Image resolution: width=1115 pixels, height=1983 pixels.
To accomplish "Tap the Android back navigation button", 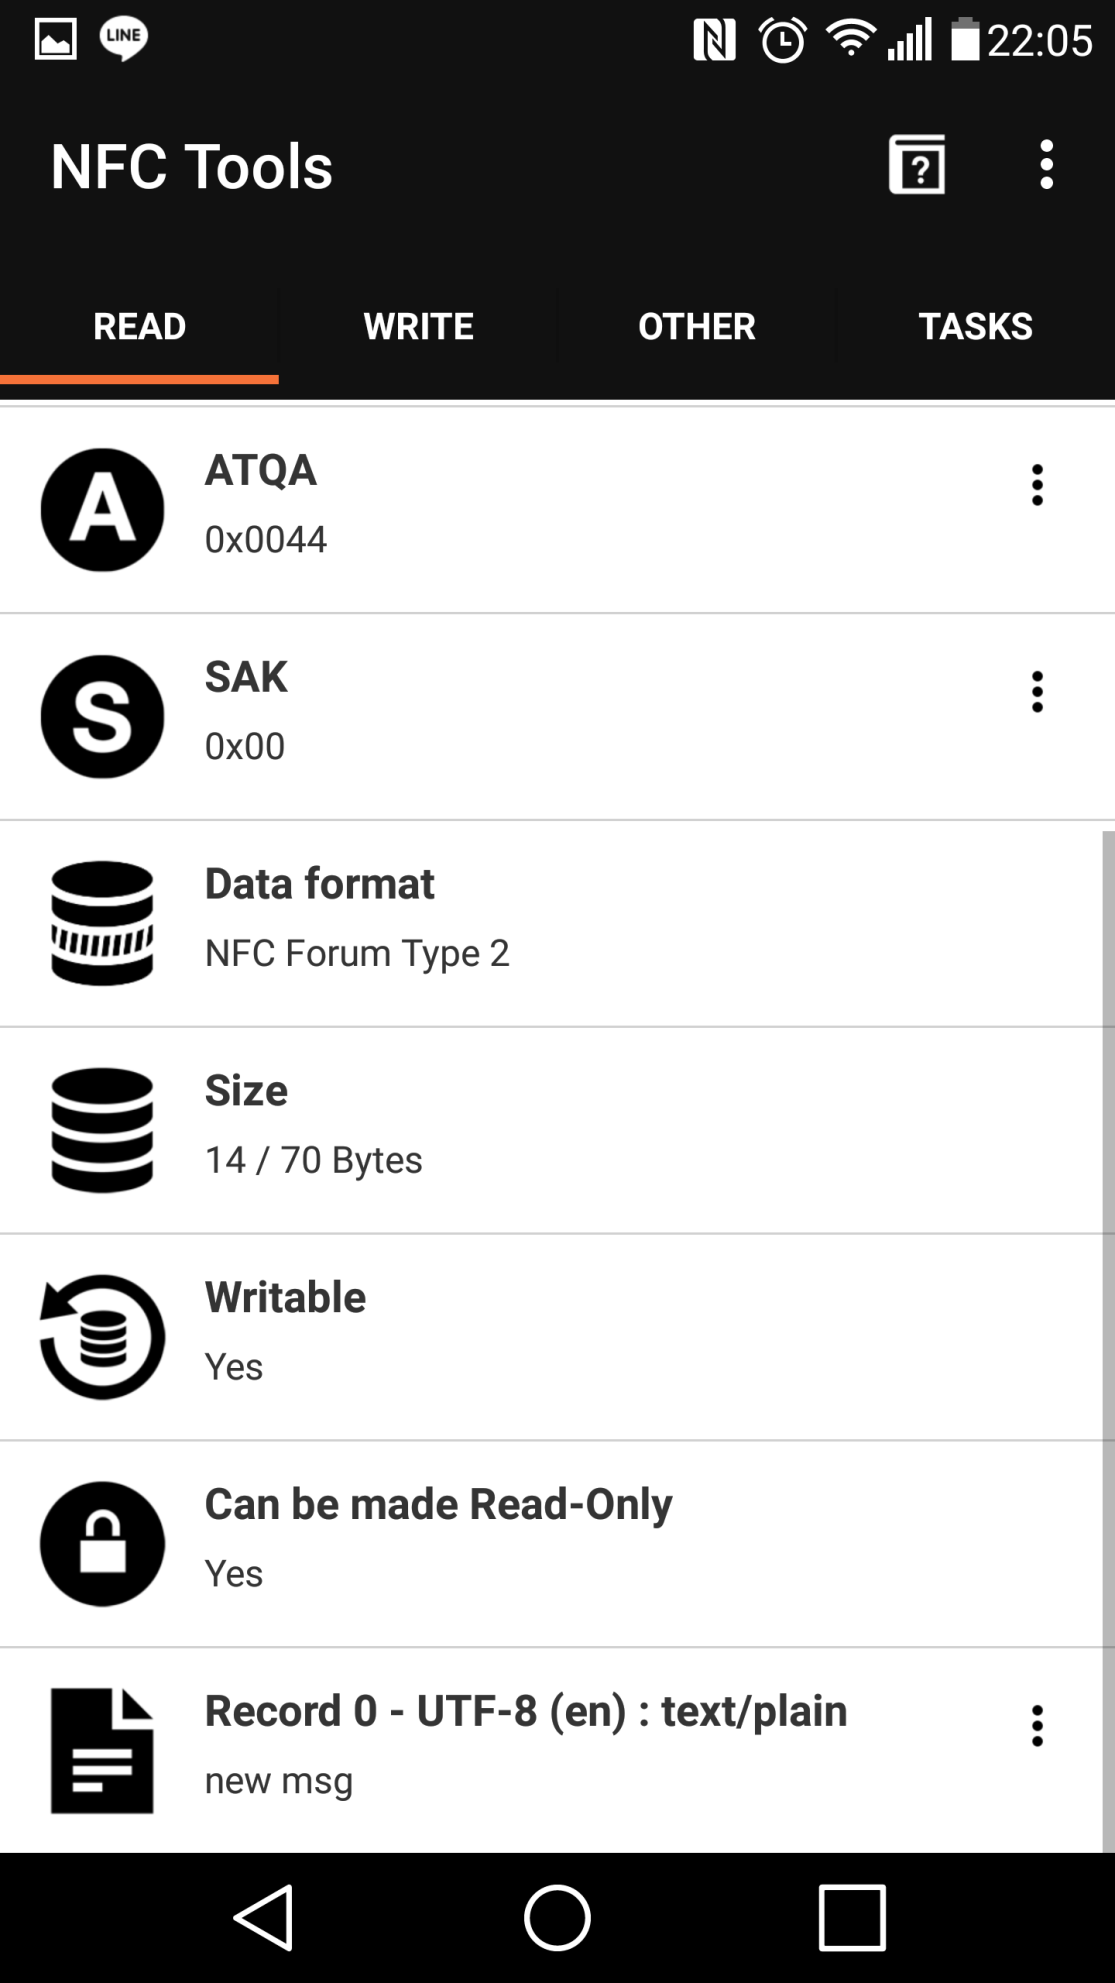I will (x=263, y=1918).
